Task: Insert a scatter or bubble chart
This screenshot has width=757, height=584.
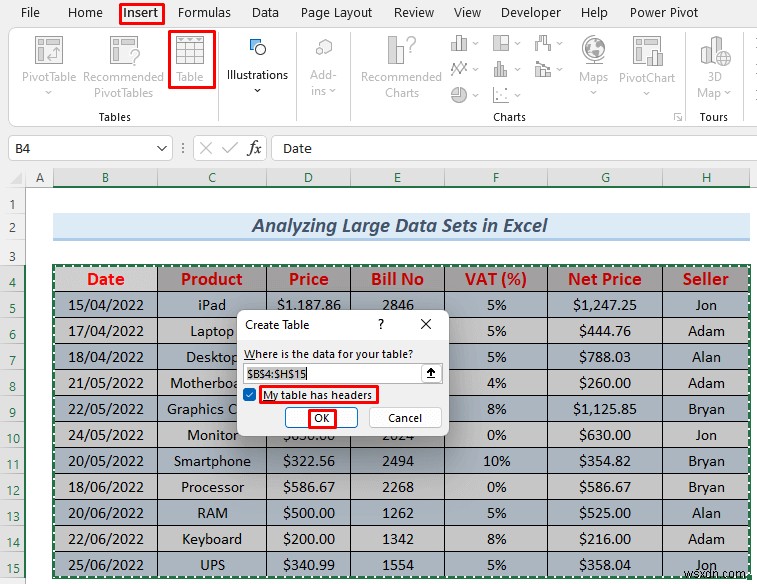Action: tap(501, 95)
